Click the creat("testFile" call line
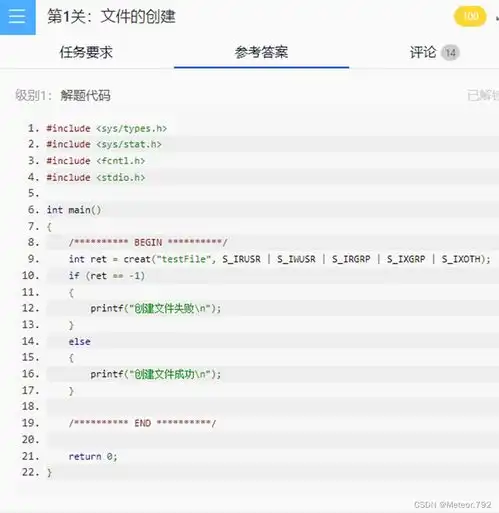The height and width of the screenshot is (513, 499). [x=280, y=259]
